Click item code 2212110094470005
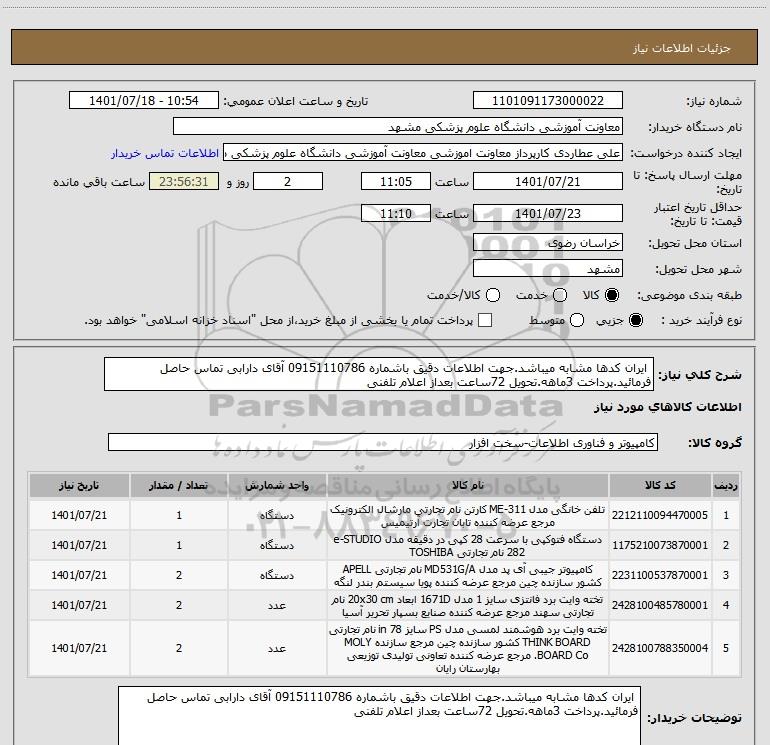Image resolution: width=770 pixels, height=745 pixels. 660,515
